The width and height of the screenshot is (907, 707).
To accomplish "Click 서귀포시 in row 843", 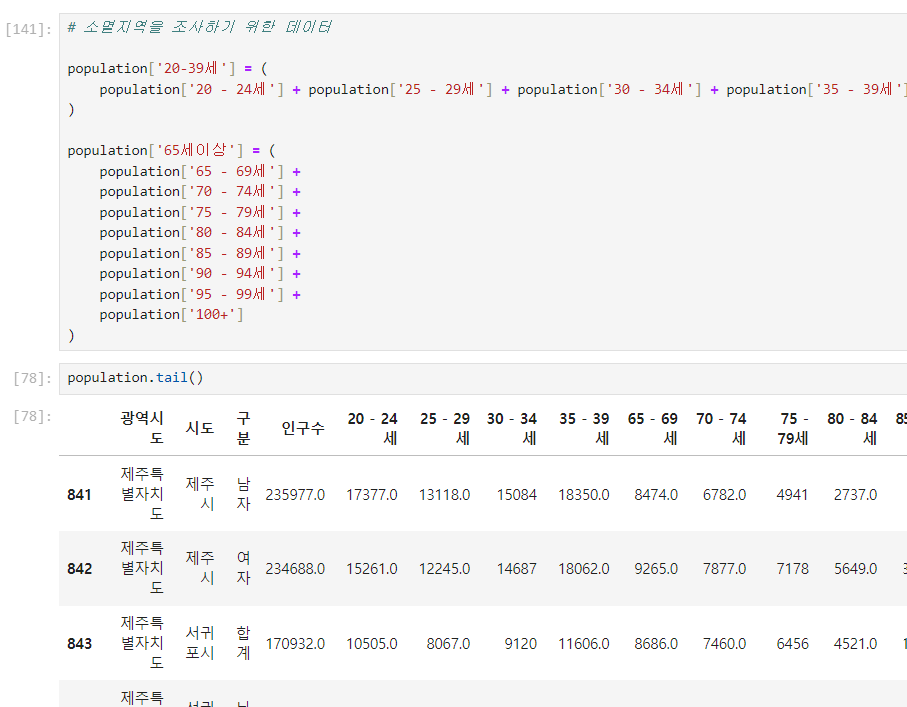I will click(x=200, y=642).
